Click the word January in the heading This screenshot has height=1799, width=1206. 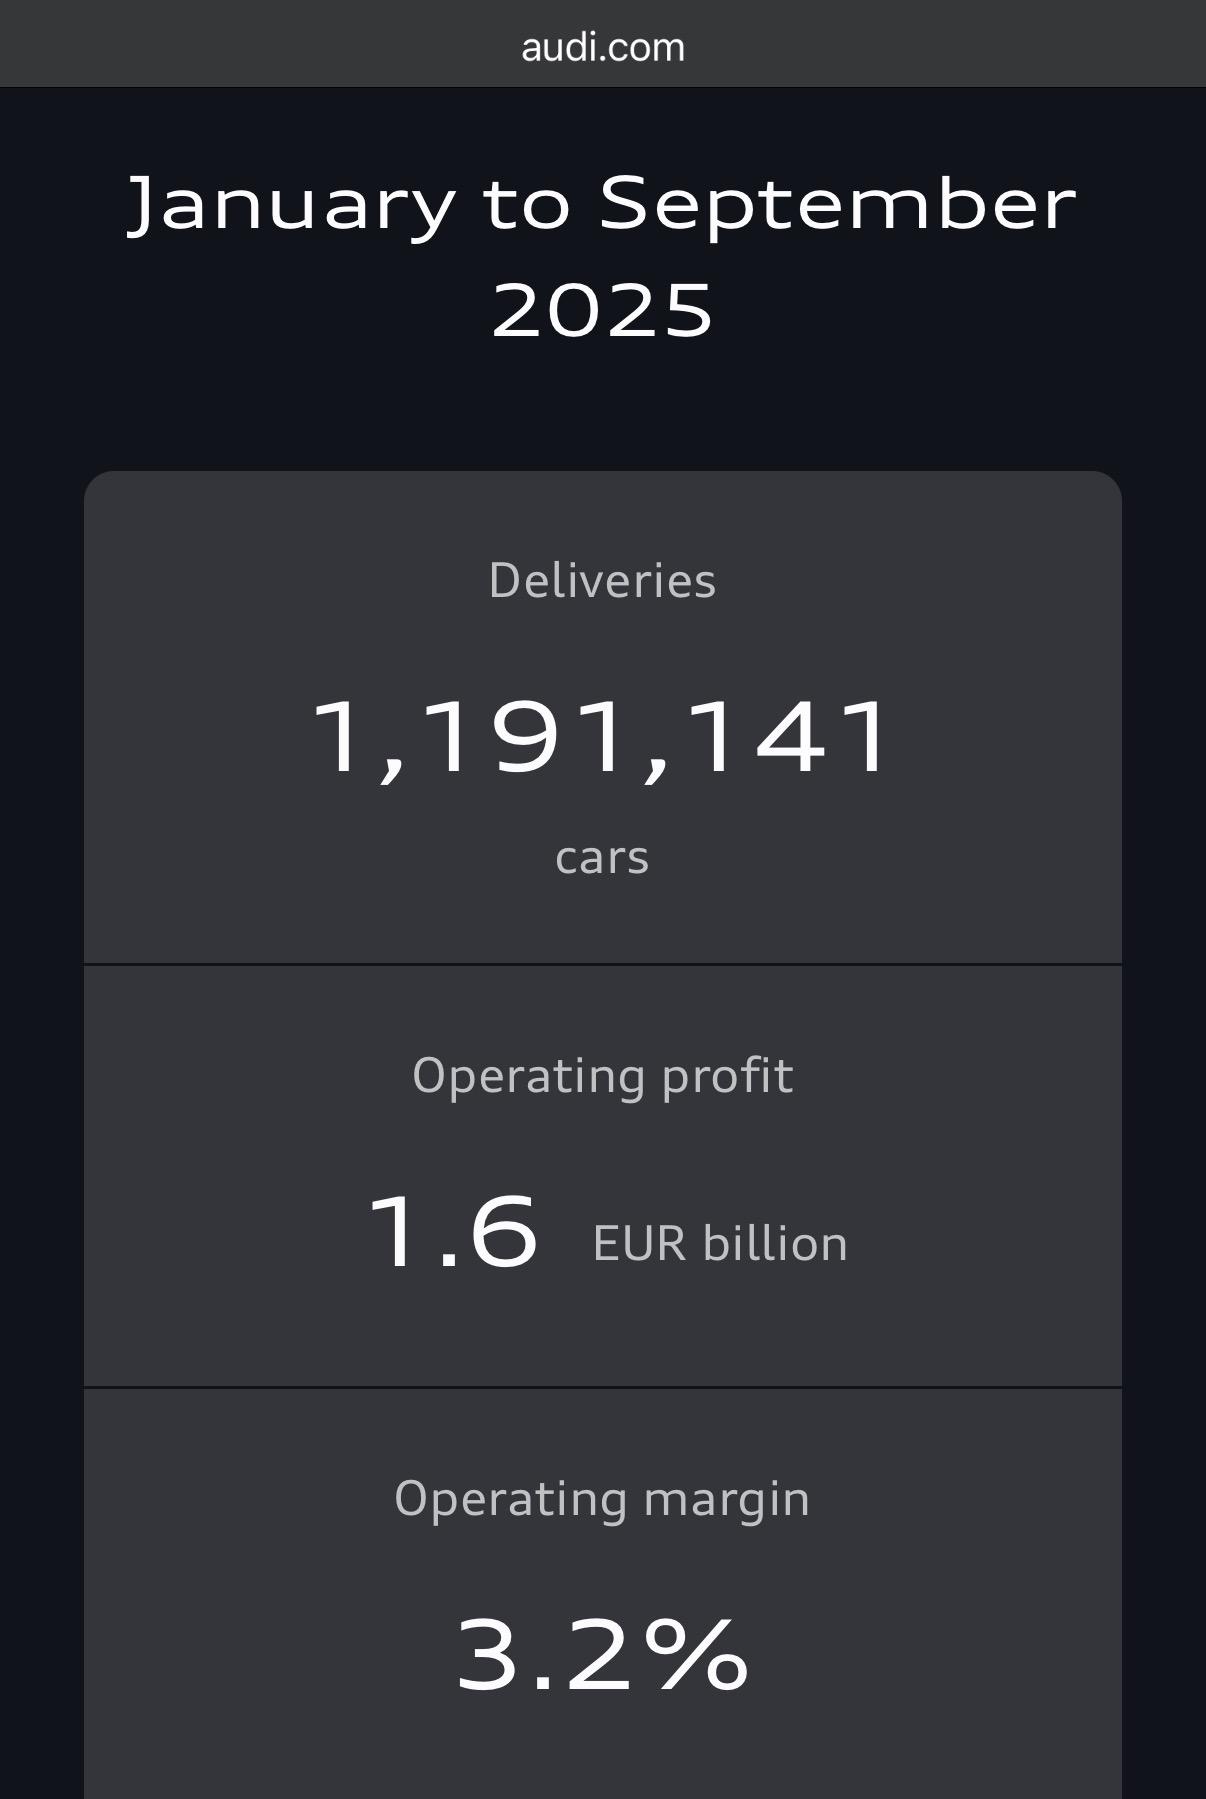(x=291, y=205)
